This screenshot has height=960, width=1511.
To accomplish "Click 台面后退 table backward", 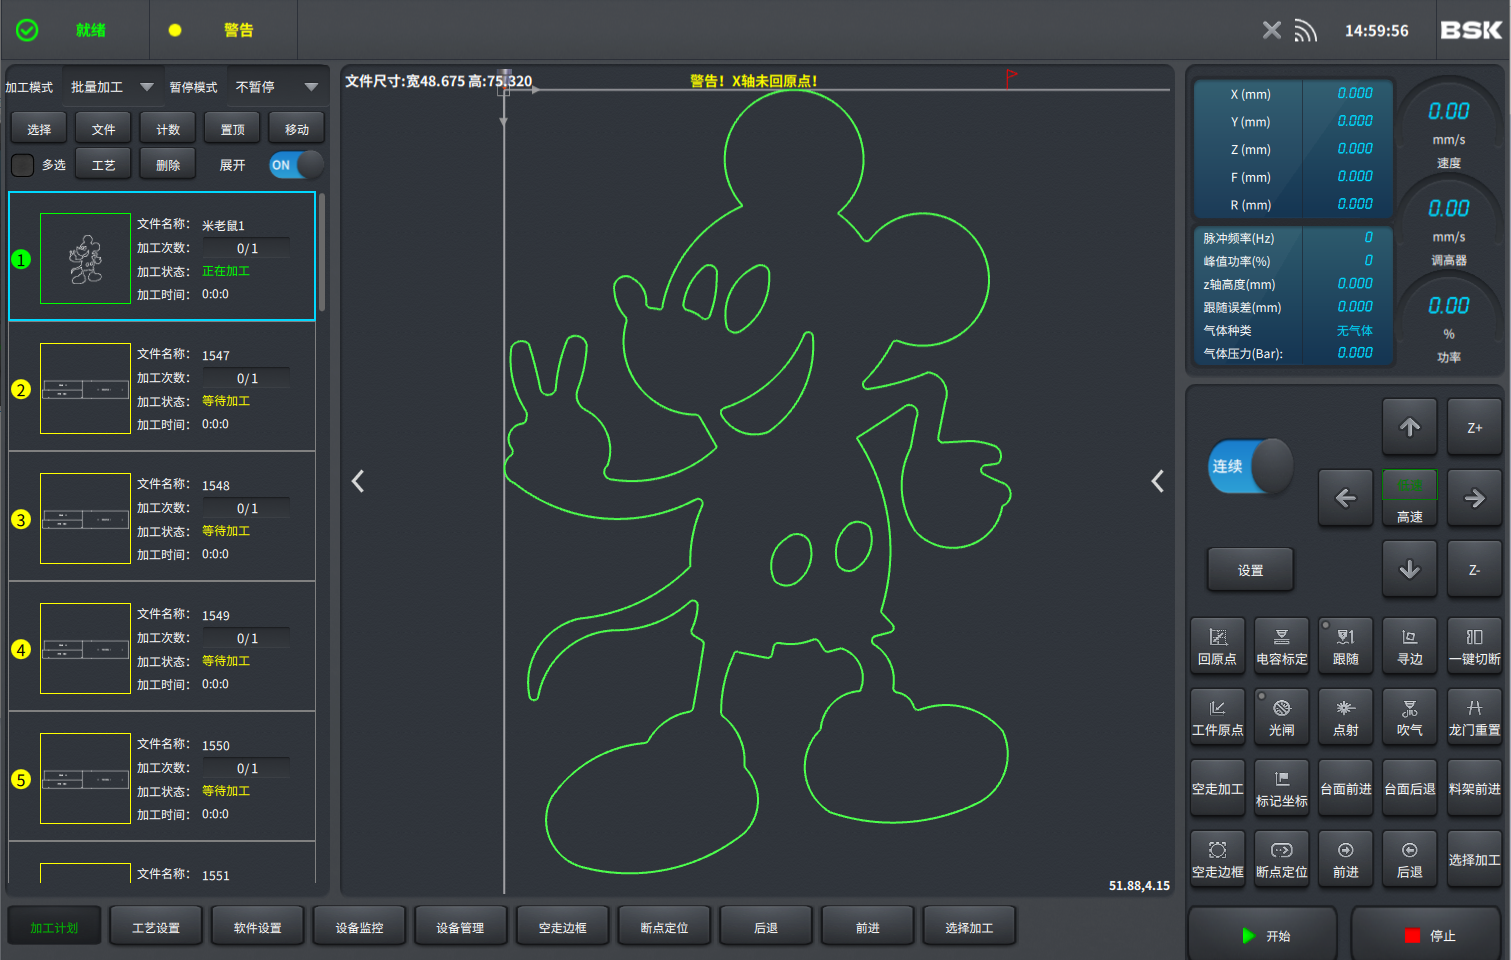I will (1409, 787).
